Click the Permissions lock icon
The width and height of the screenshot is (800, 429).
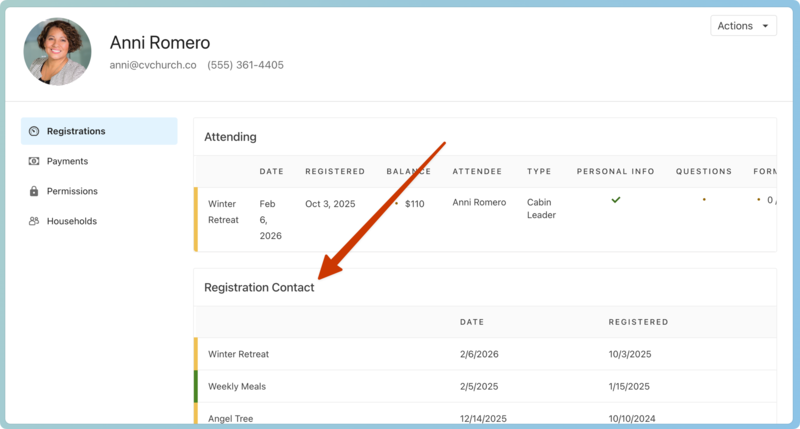(x=34, y=191)
